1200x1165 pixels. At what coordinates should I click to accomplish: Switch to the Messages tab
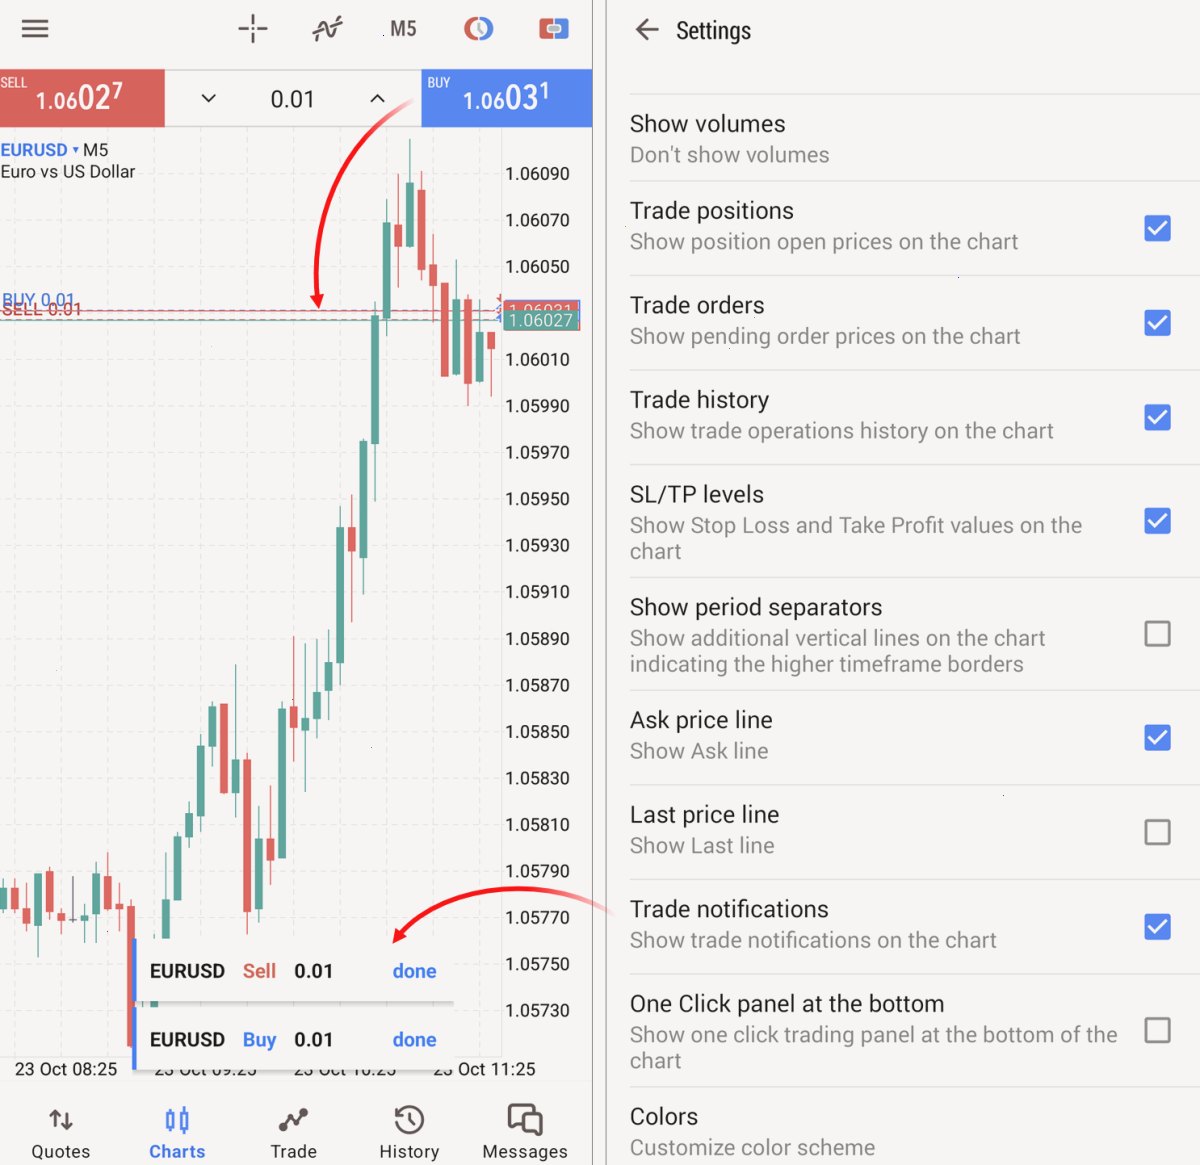pyautogui.click(x=525, y=1133)
